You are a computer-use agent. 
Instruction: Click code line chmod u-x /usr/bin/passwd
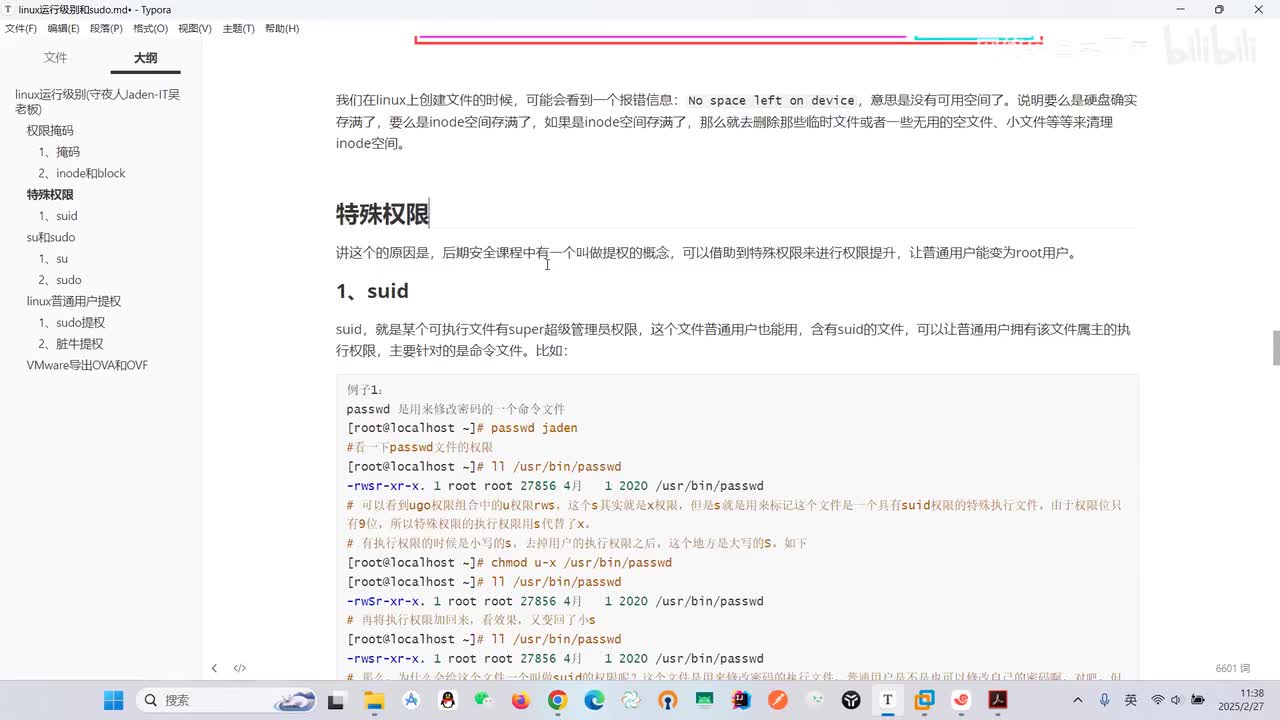581,562
